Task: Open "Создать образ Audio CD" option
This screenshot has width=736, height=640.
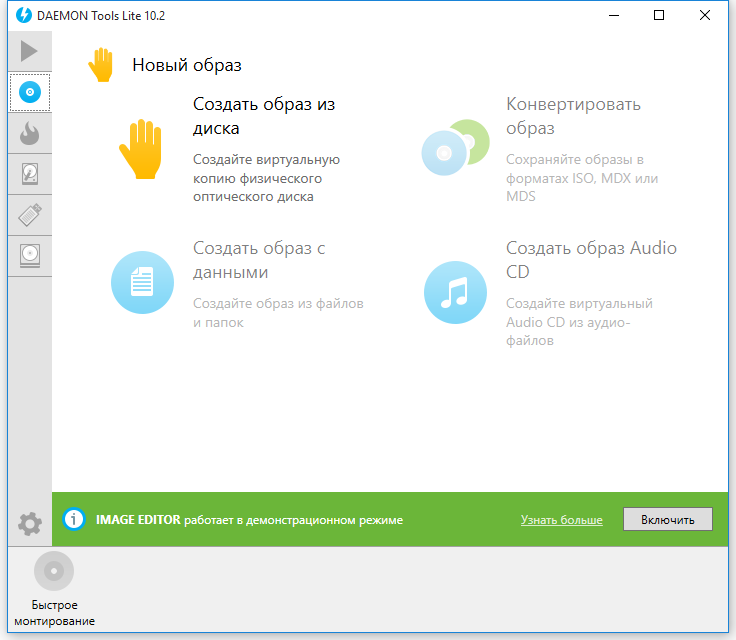Action: pos(590,260)
